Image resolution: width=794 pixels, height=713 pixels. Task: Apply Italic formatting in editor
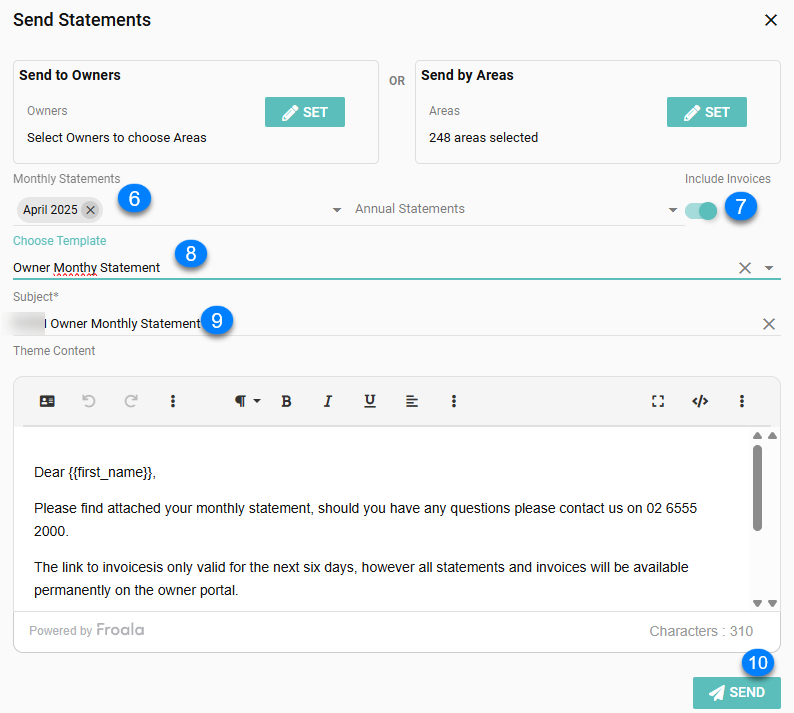327,401
